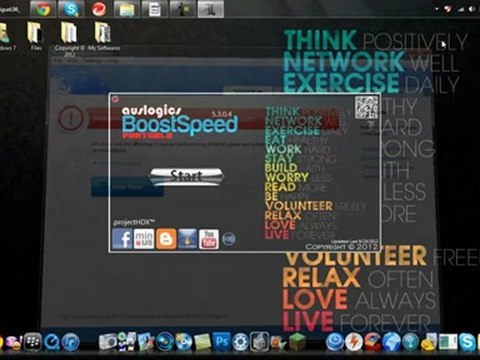Image resolution: width=480 pixels, height=360 pixels.
Task: Open the CCleaner icon in the dock
Action: click(372, 341)
